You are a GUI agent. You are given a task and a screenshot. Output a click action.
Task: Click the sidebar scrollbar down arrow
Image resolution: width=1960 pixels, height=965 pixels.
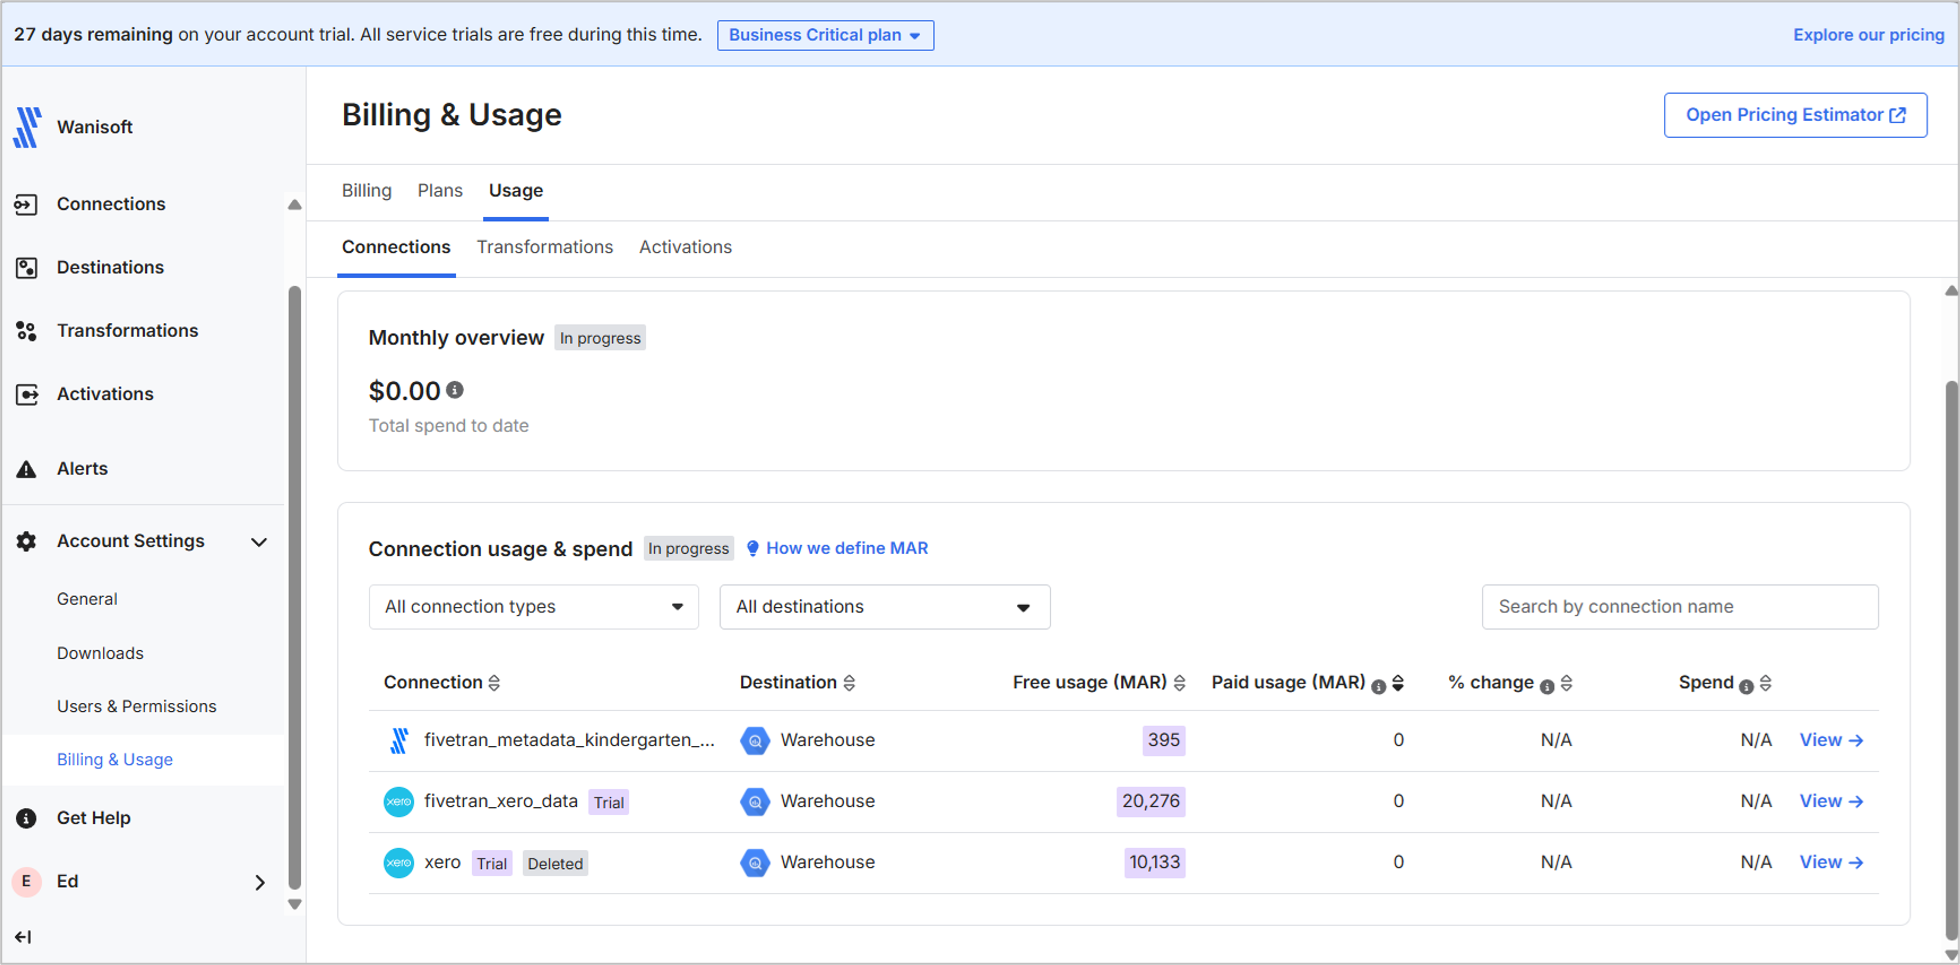294,904
